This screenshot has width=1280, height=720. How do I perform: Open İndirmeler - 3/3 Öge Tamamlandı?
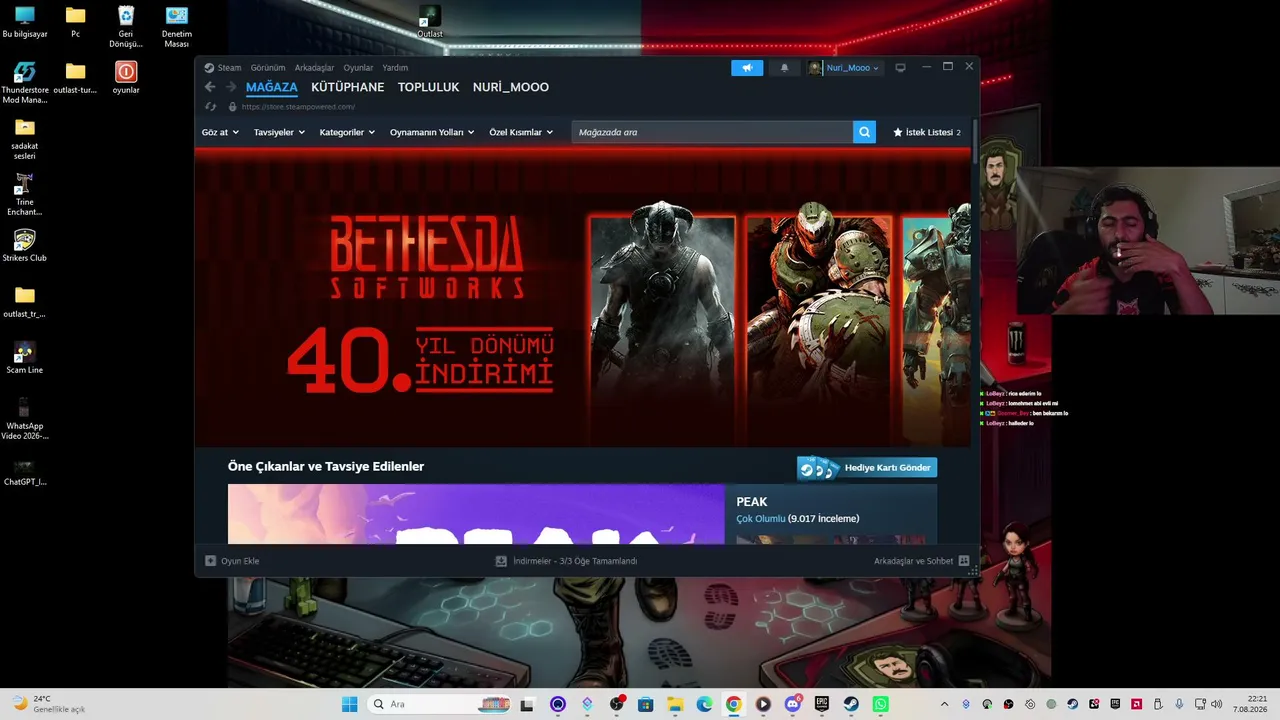(x=575, y=561)
